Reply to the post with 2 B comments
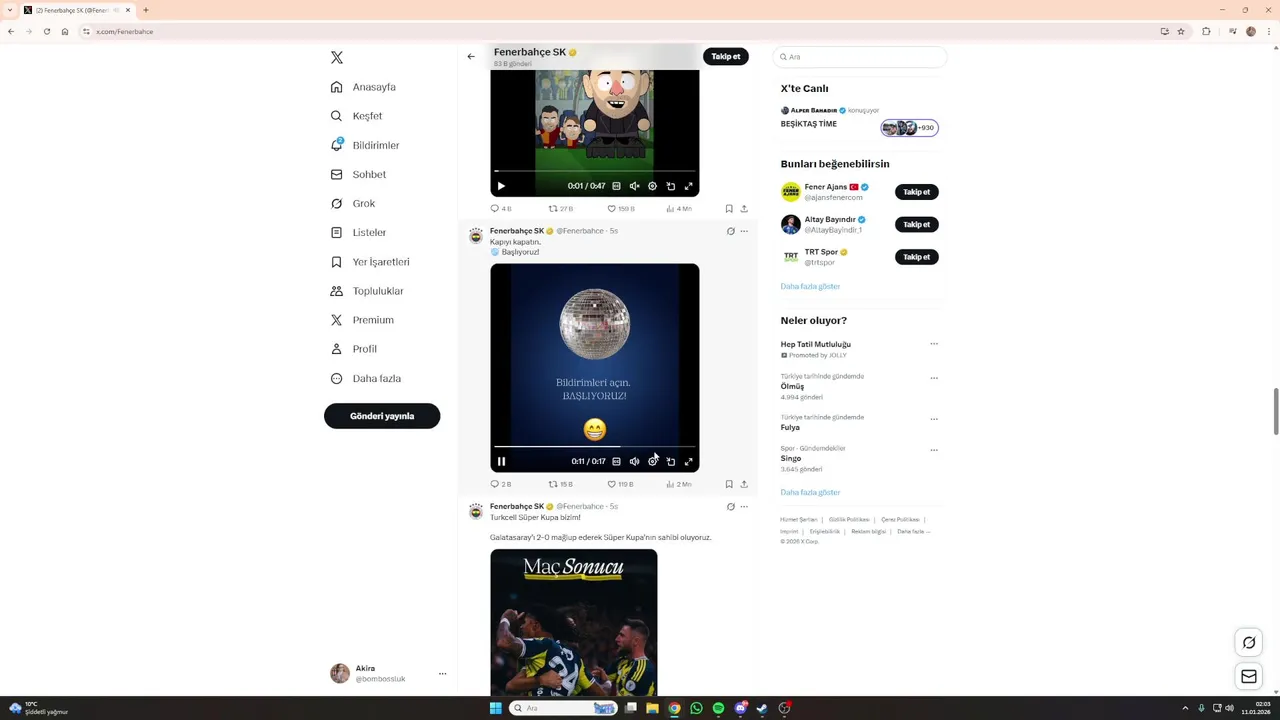 click(x=500, y=484)
